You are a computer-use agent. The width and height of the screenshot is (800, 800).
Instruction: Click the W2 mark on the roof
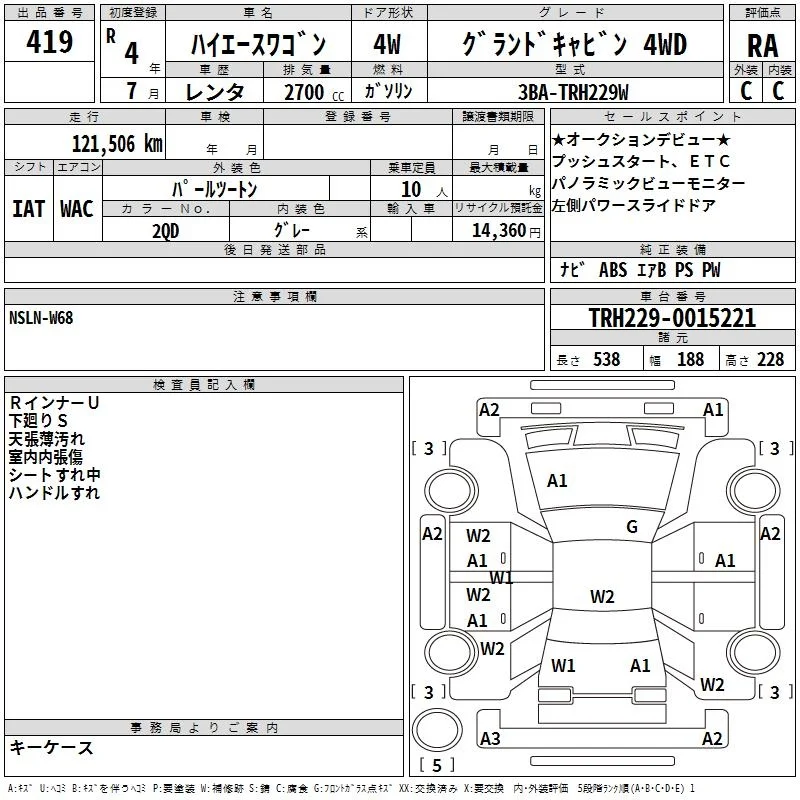pyautogui.click(x=602, y=596)
